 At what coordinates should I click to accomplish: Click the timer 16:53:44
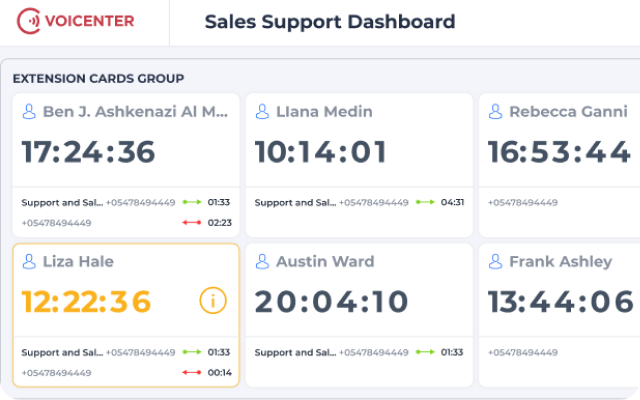(x=559, y=152)
